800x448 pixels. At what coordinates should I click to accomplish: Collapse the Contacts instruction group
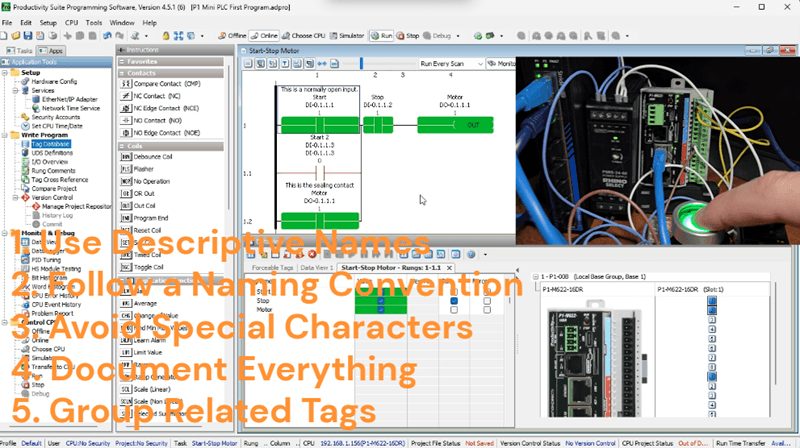point(122,73)
